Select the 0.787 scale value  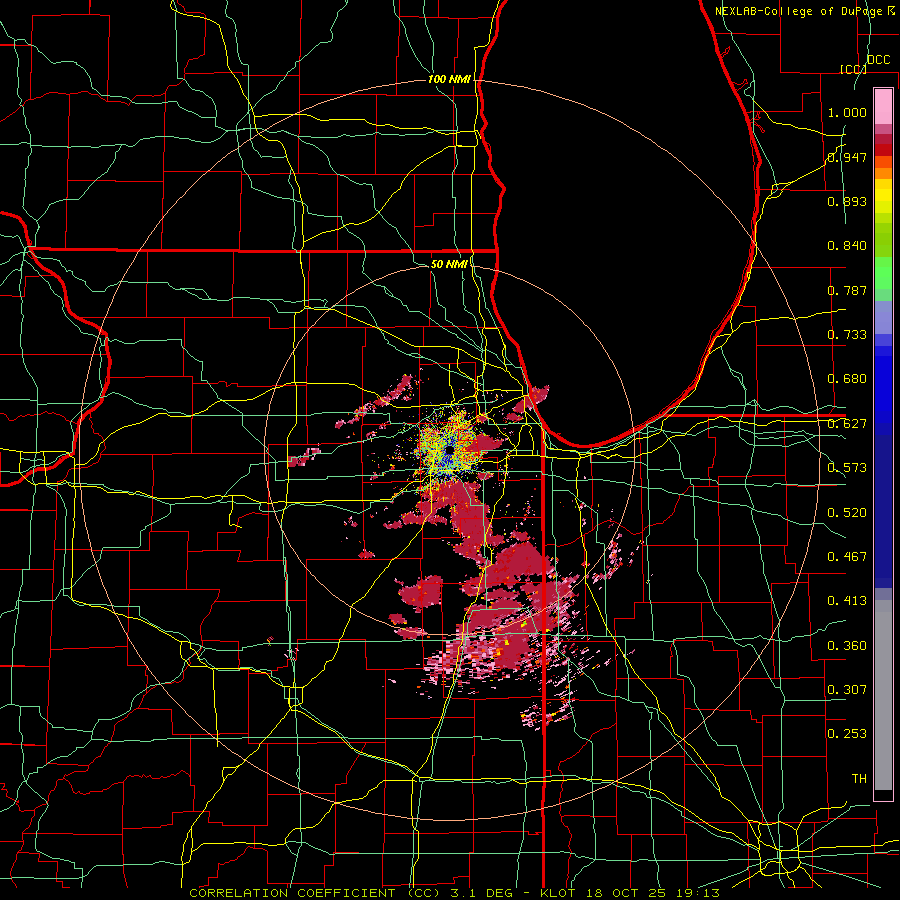pos(847,290)
